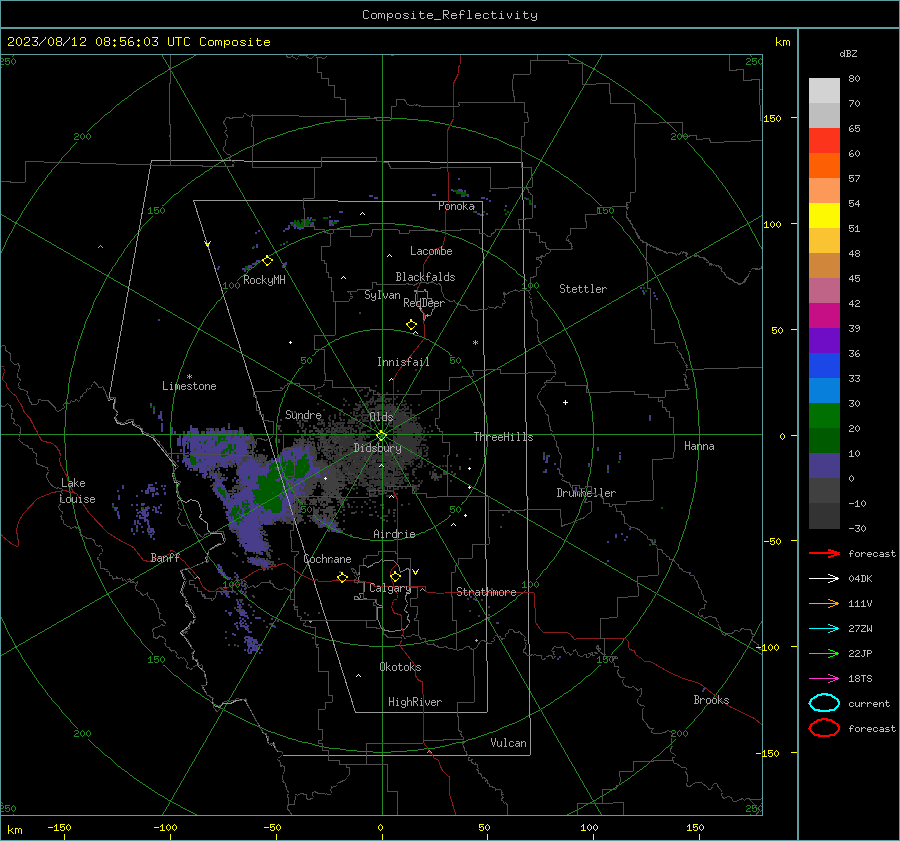900x841 pixels.
Task: Click the Ponoka city label
Action: [456, 206]
